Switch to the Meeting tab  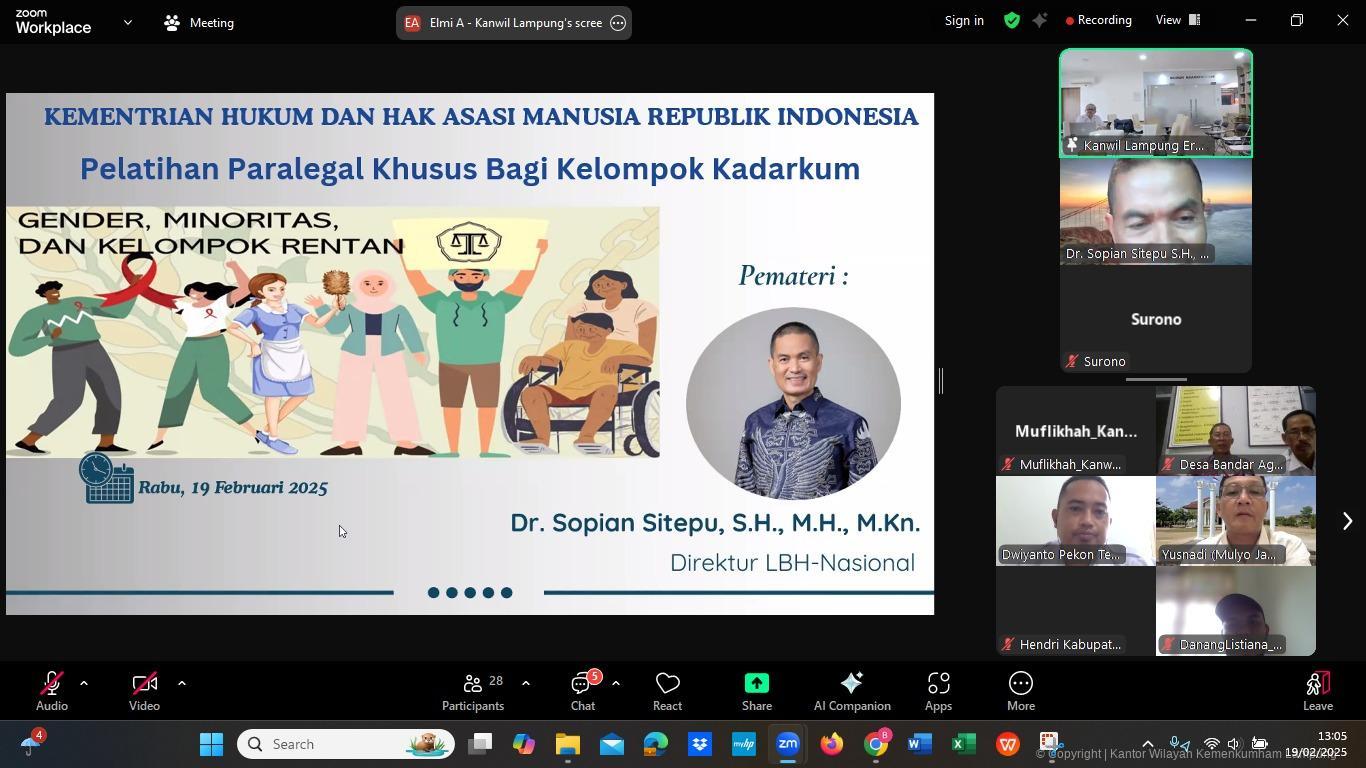tap(199, 22)
